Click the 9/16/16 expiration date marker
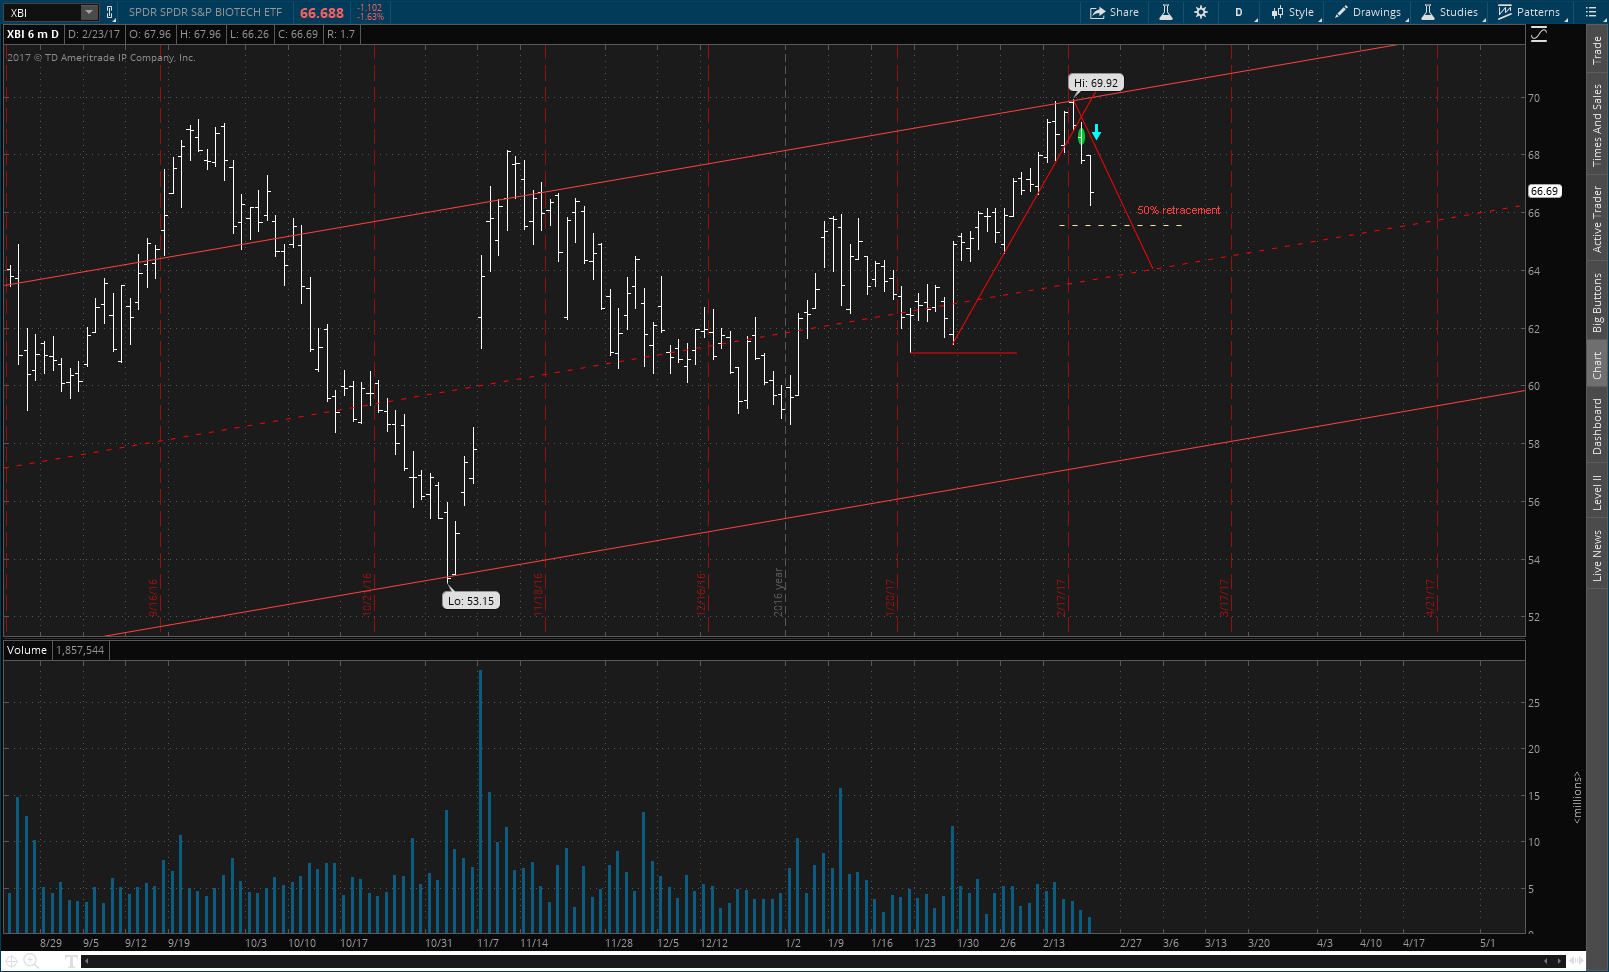Image resolution: width=1609 pixels, height=972 pixels. coord(153,598)
